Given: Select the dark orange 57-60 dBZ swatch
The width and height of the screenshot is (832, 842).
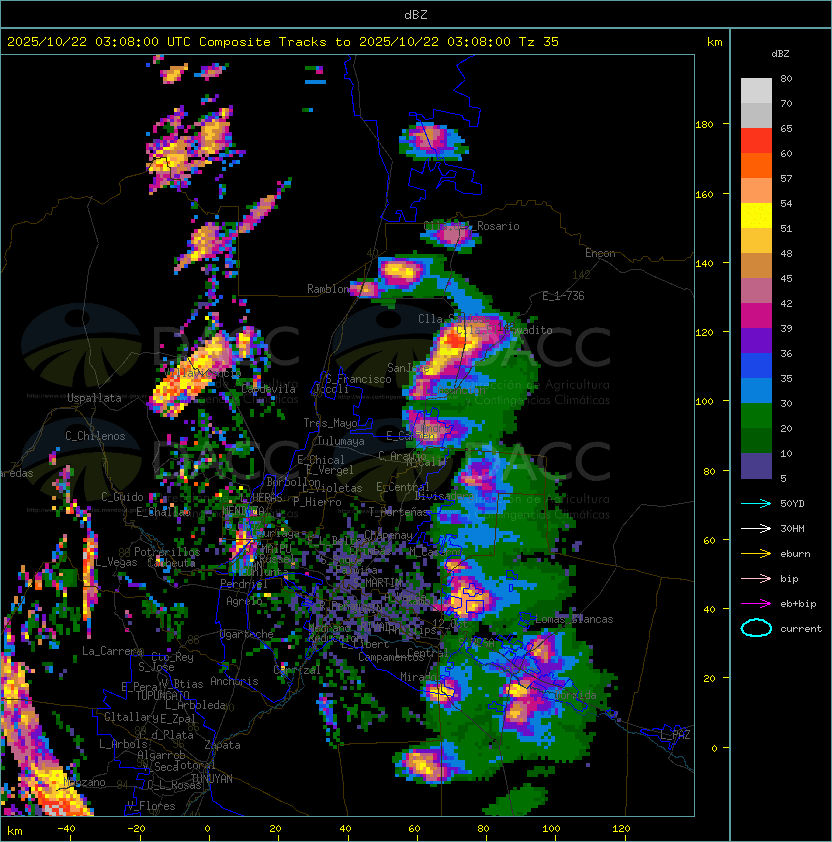Looking at the screenshot, I should point(756,165).
